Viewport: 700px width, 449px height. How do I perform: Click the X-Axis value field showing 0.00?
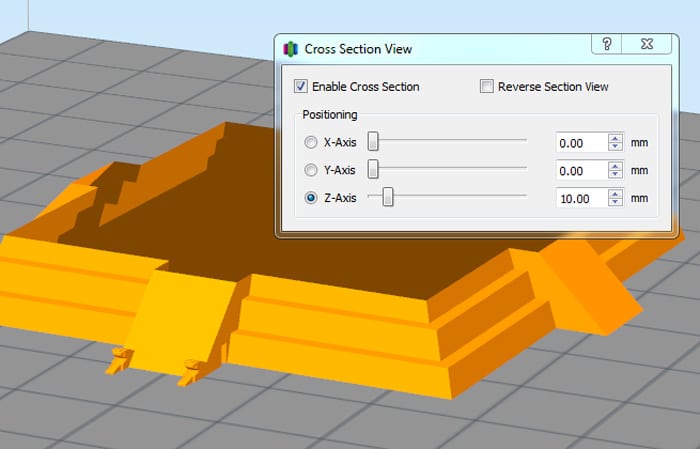(582, 143)
